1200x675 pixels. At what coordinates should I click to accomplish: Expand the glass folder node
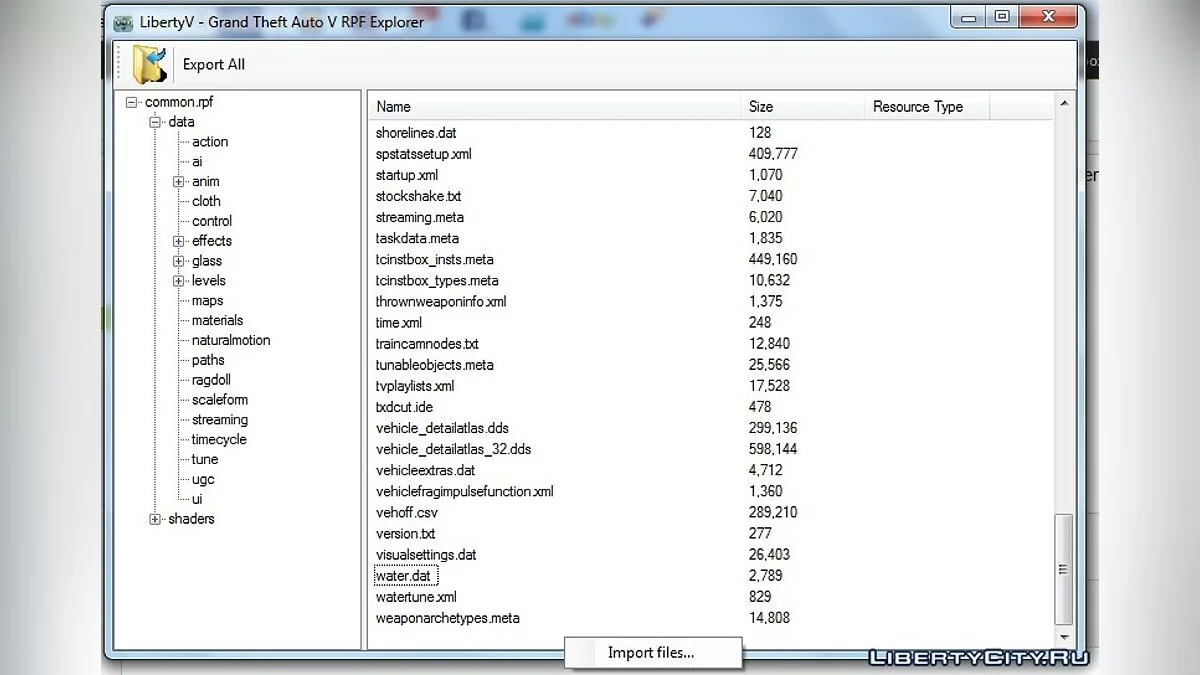179,261
